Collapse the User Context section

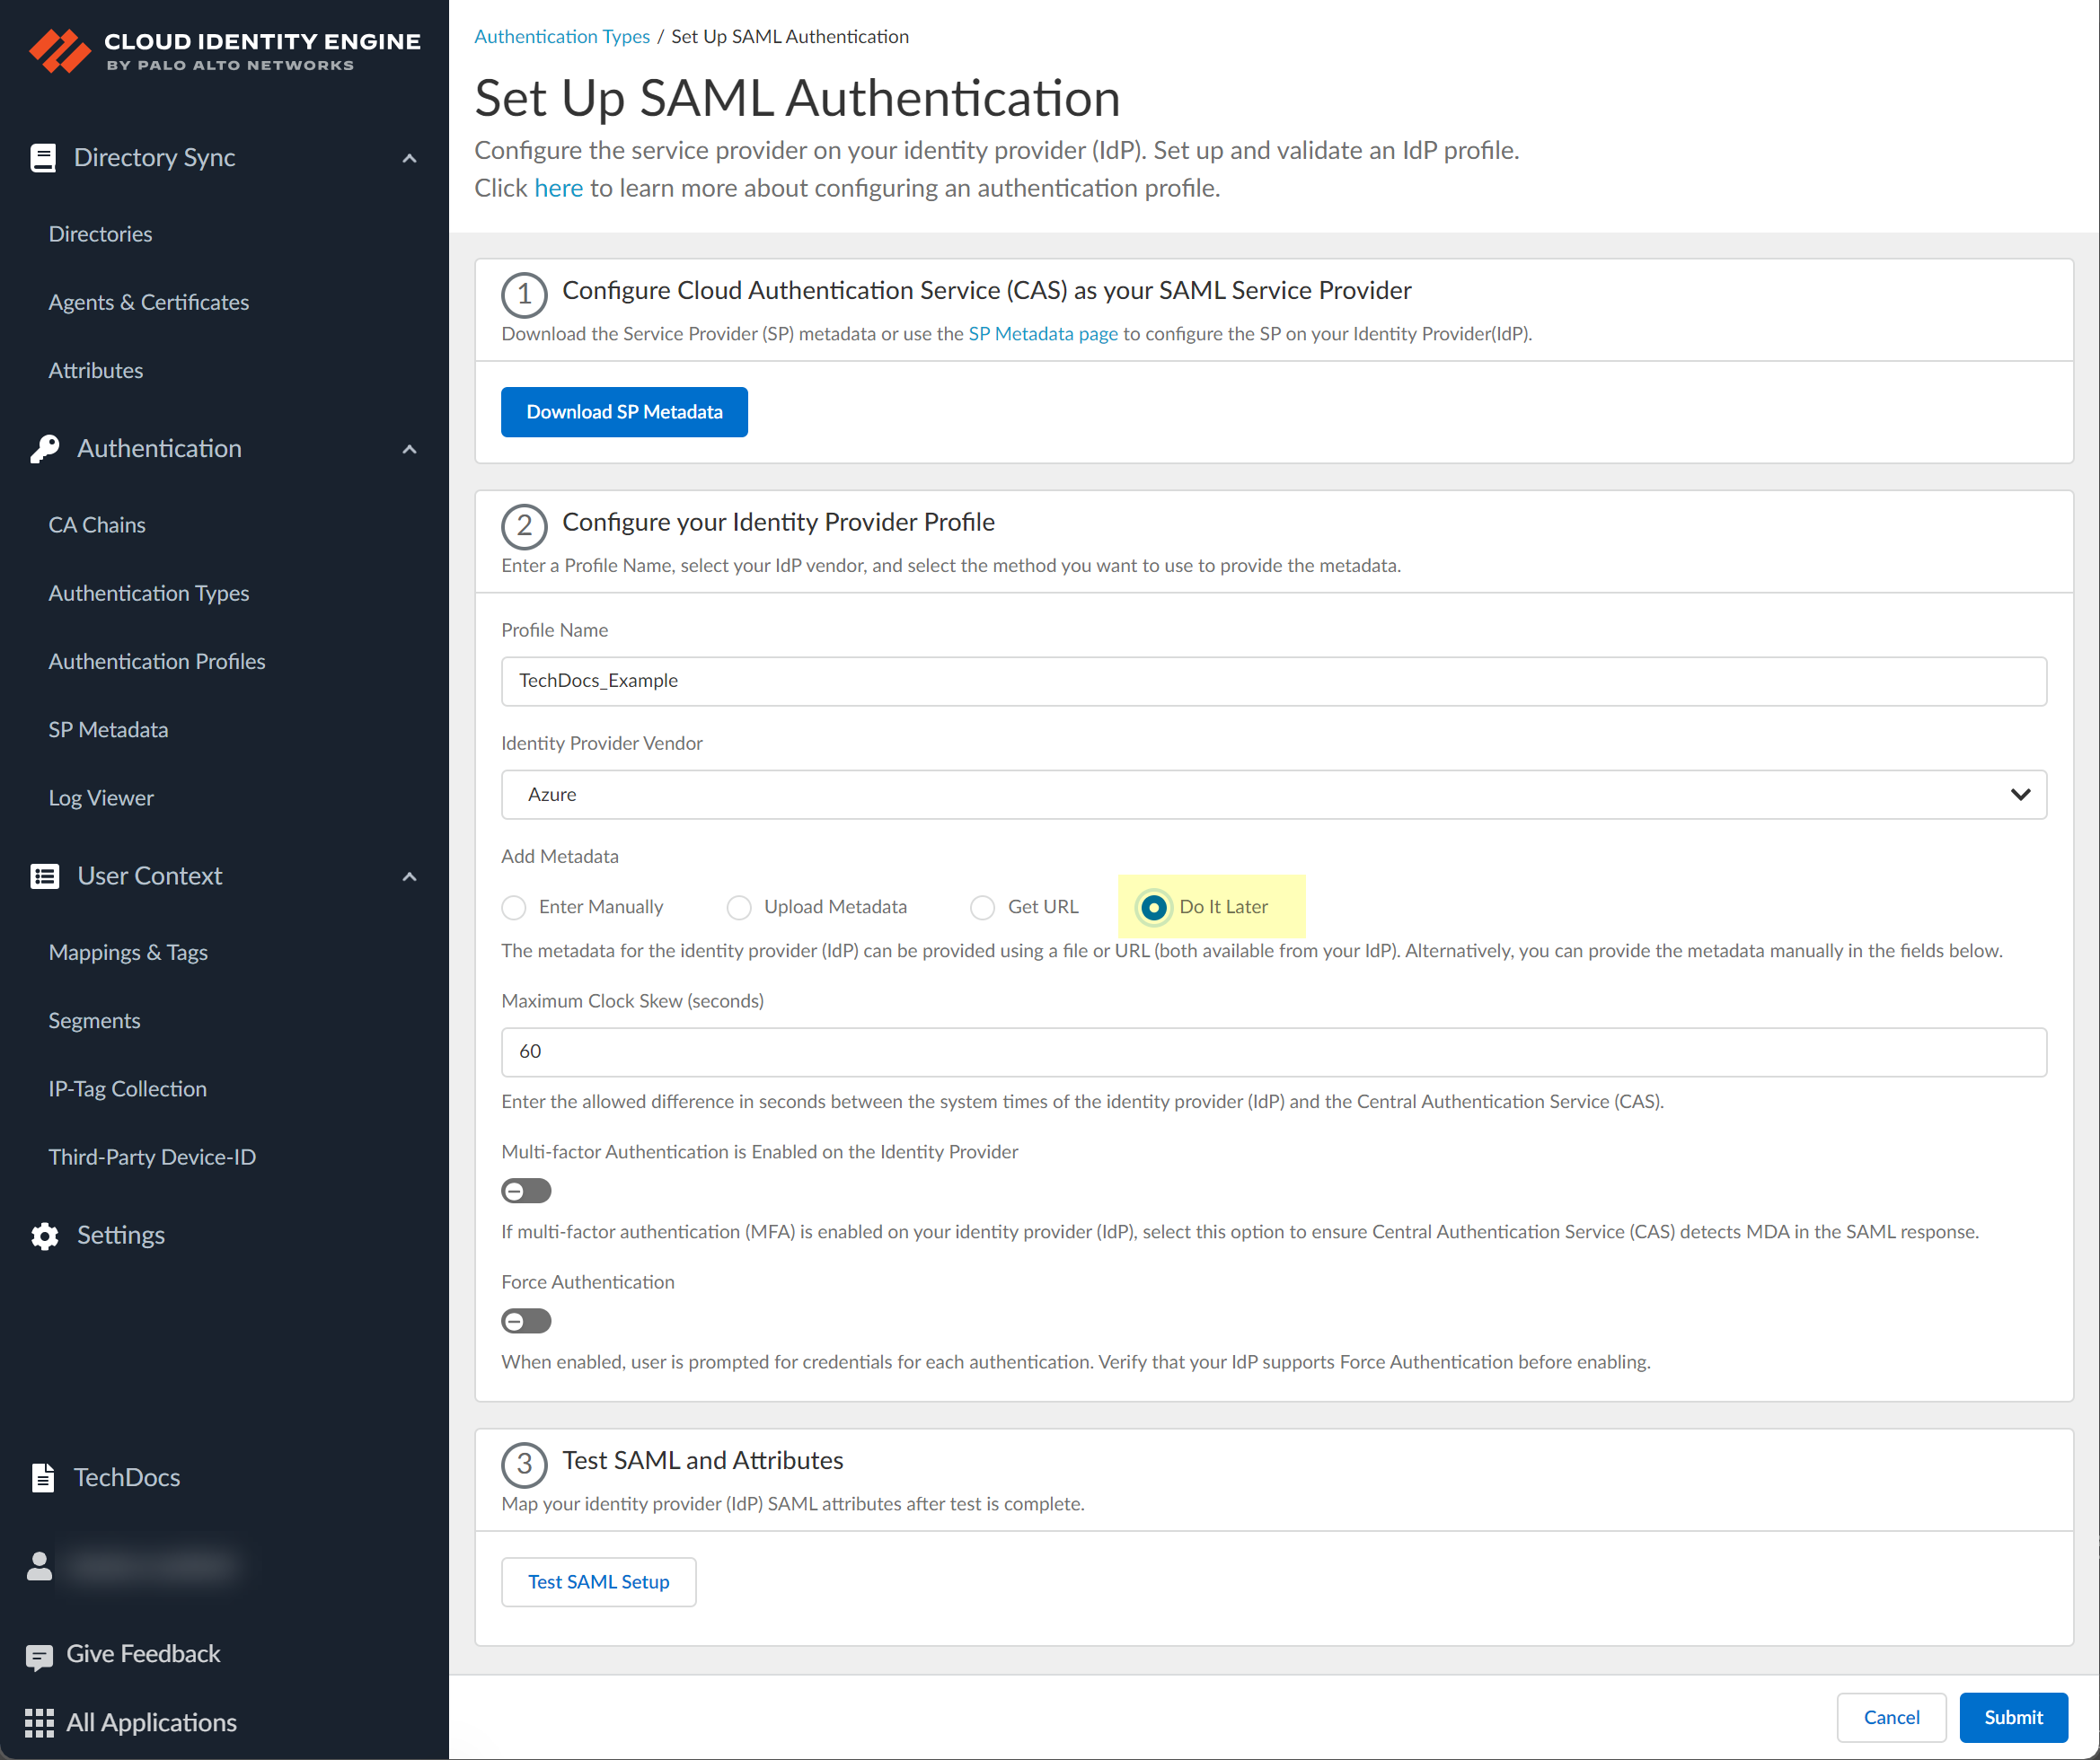coord(410,876)
